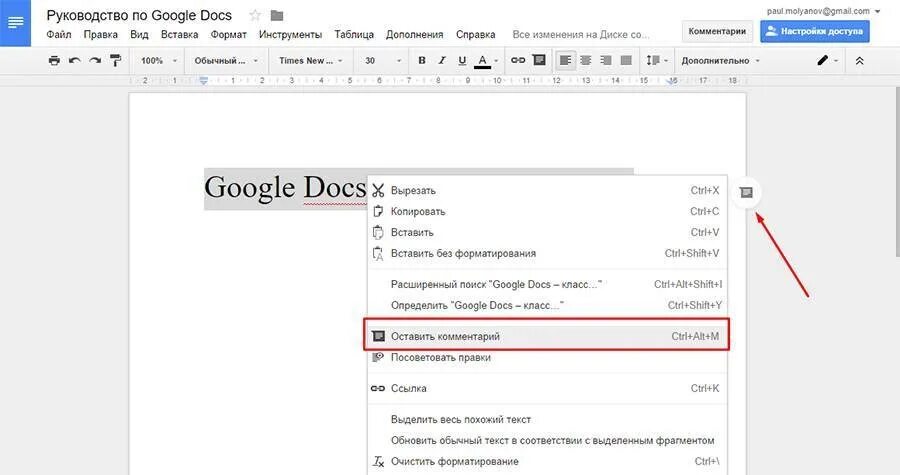Click the save status text

(581, 34)
